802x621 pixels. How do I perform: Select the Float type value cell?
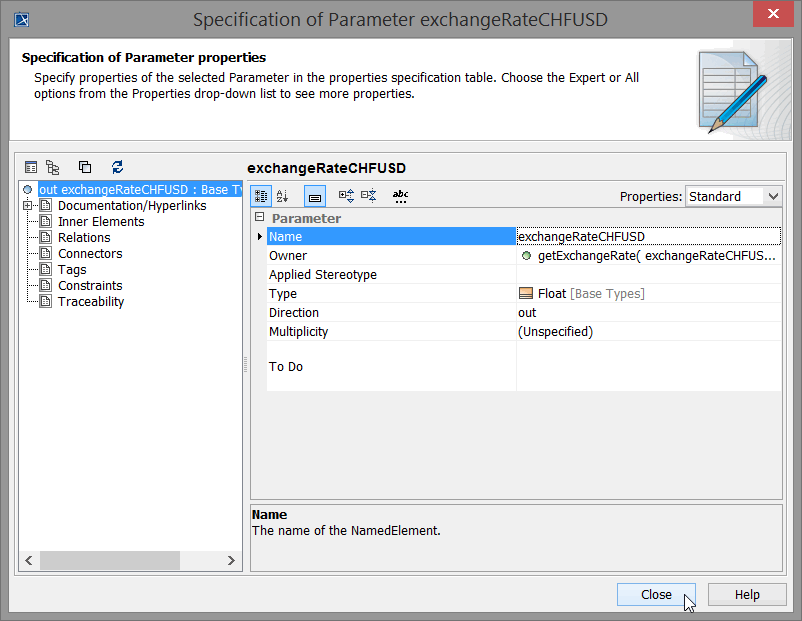click(x=648, y=294)
